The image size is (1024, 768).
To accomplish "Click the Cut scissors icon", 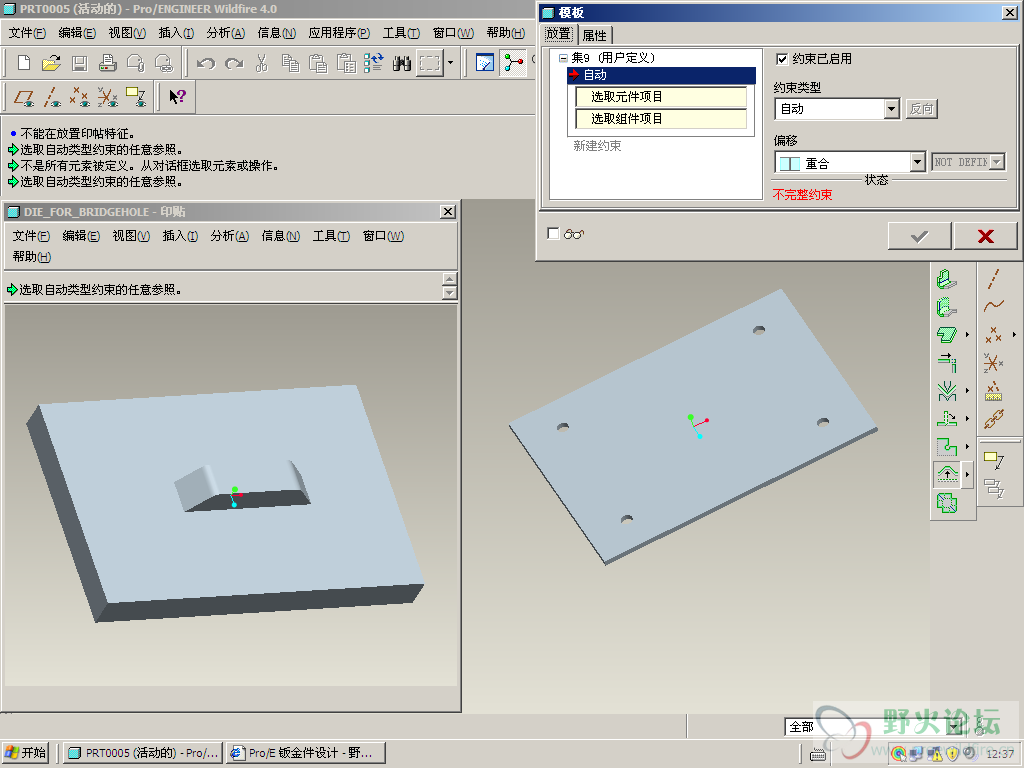I will coord(262,63).
